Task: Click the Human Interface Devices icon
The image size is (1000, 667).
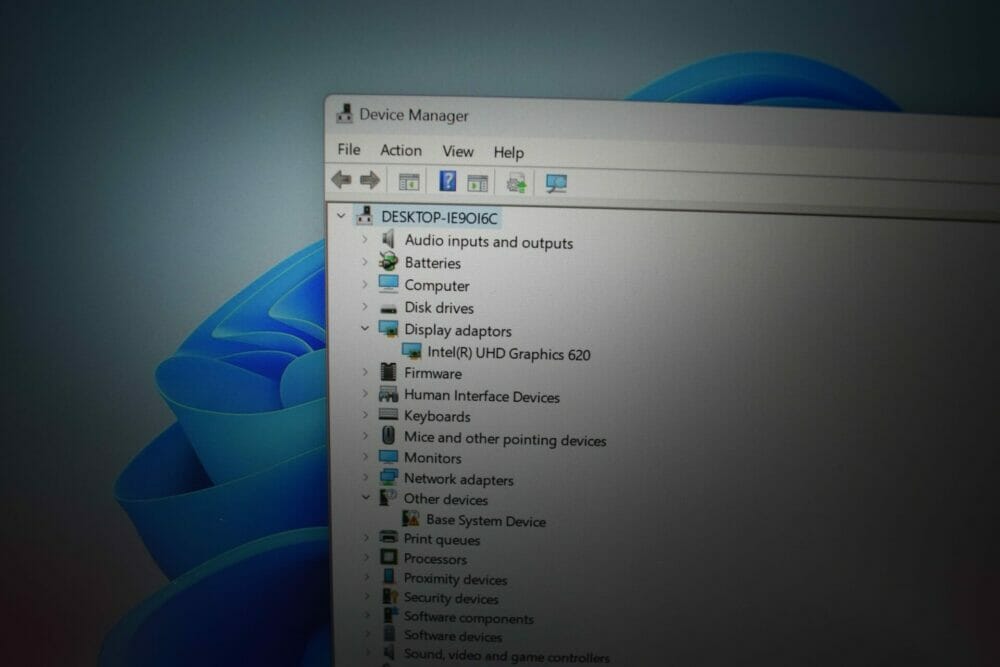Action: [x=388, y=394]
